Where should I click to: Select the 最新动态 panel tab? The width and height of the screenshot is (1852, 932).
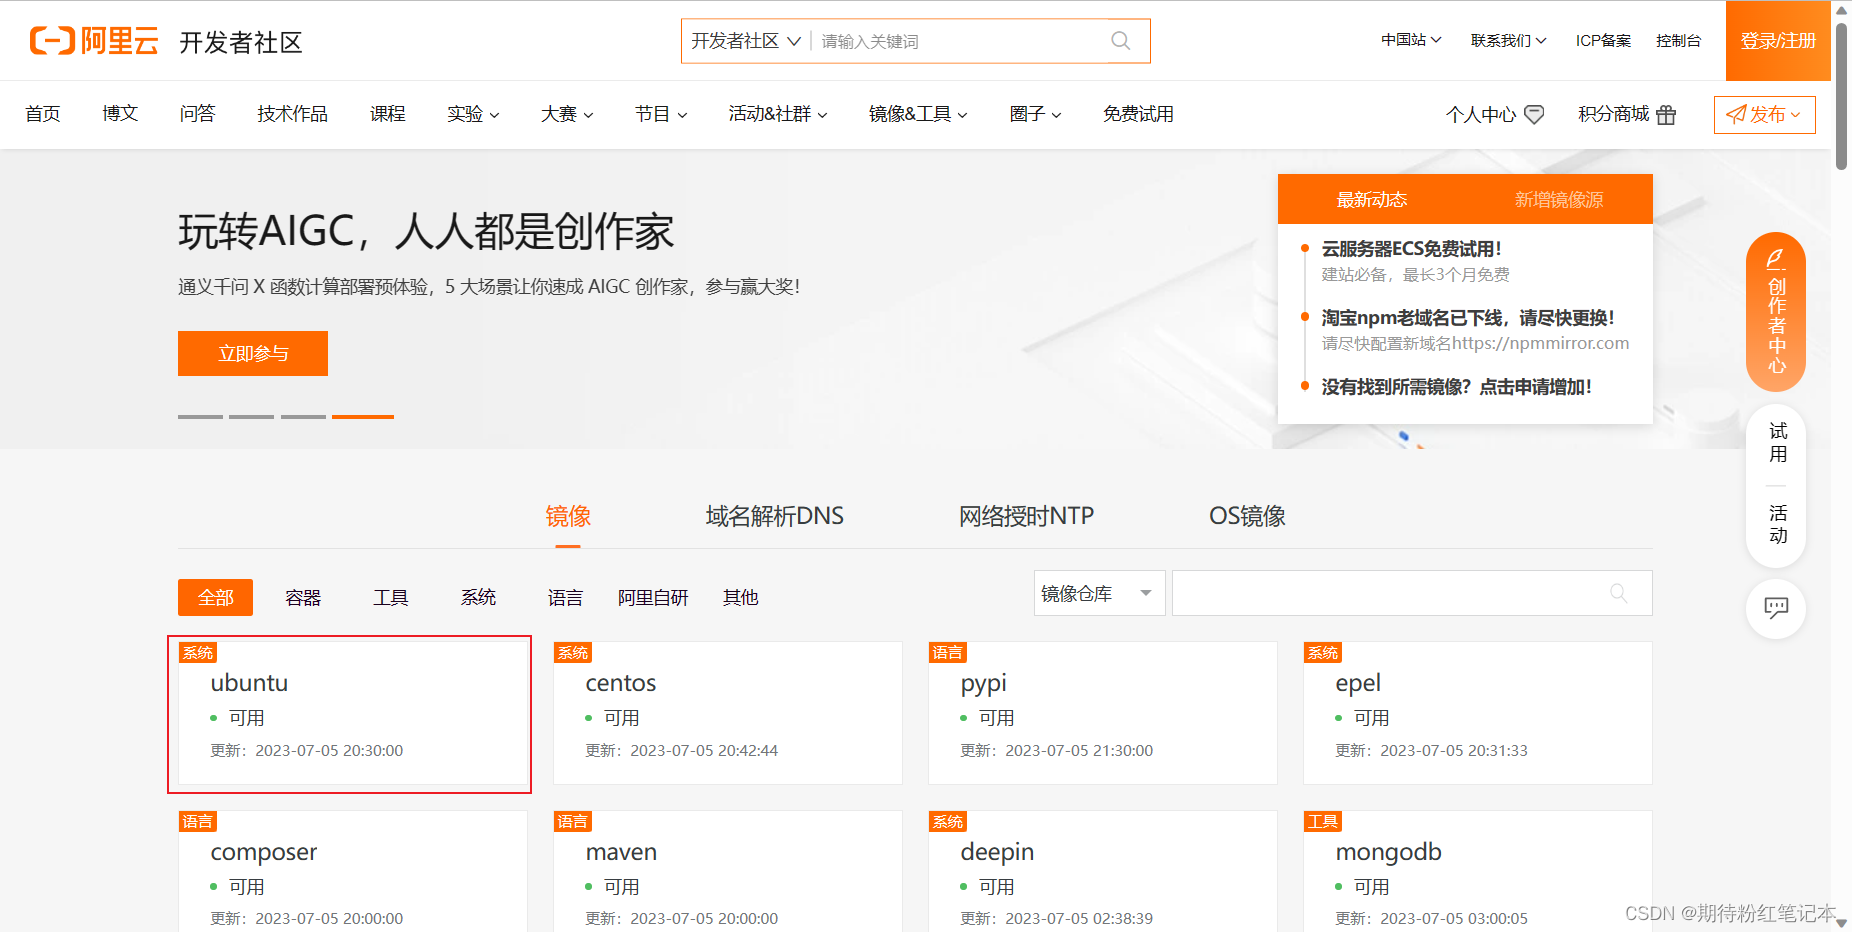1371,200
